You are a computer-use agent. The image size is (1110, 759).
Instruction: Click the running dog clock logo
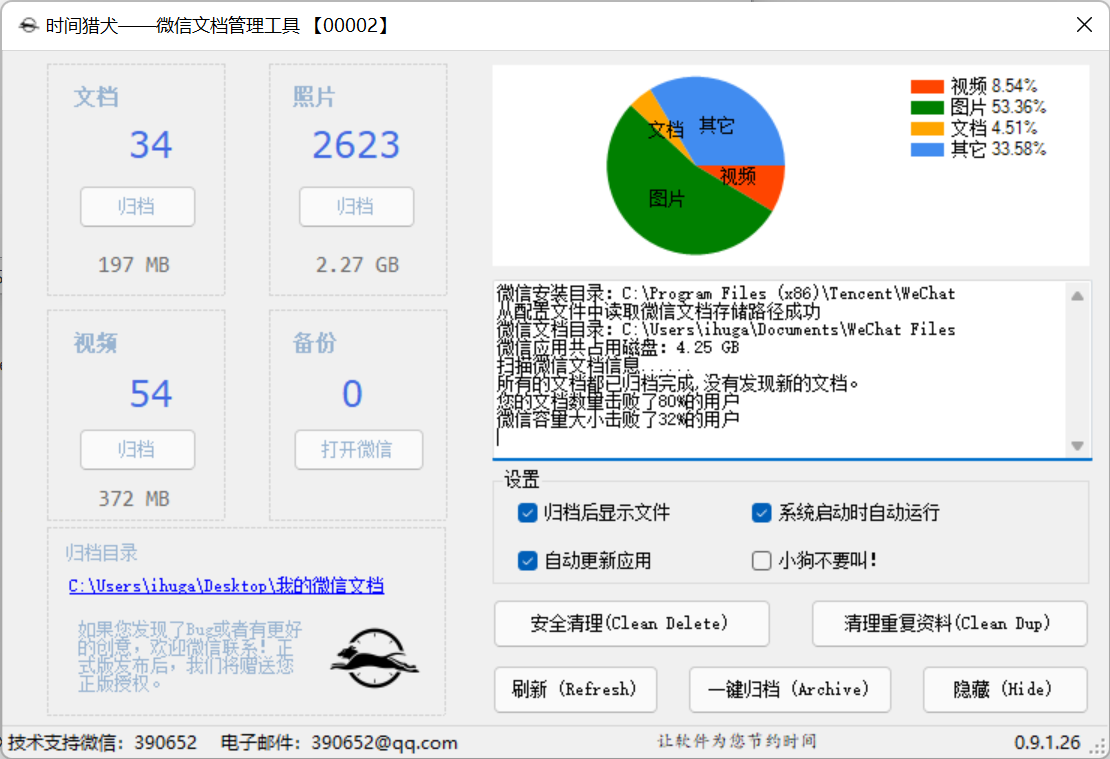pyautogui.click(x=374, y=658)
